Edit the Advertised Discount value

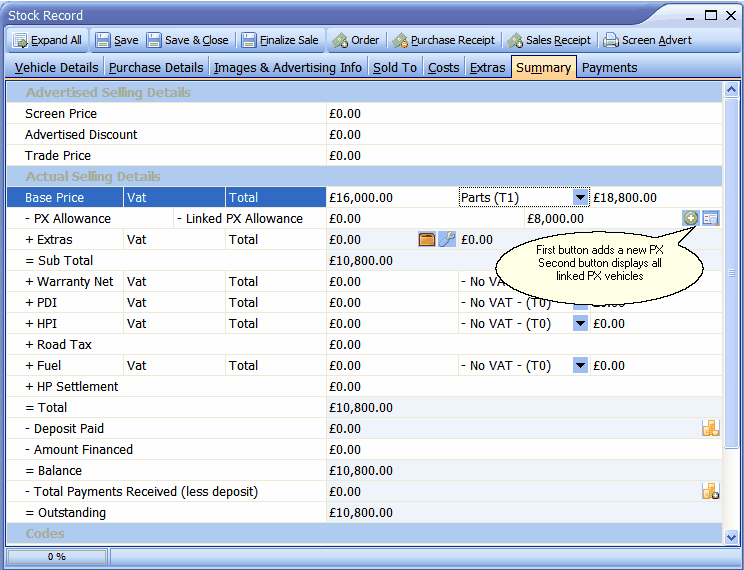pos(524,134)
